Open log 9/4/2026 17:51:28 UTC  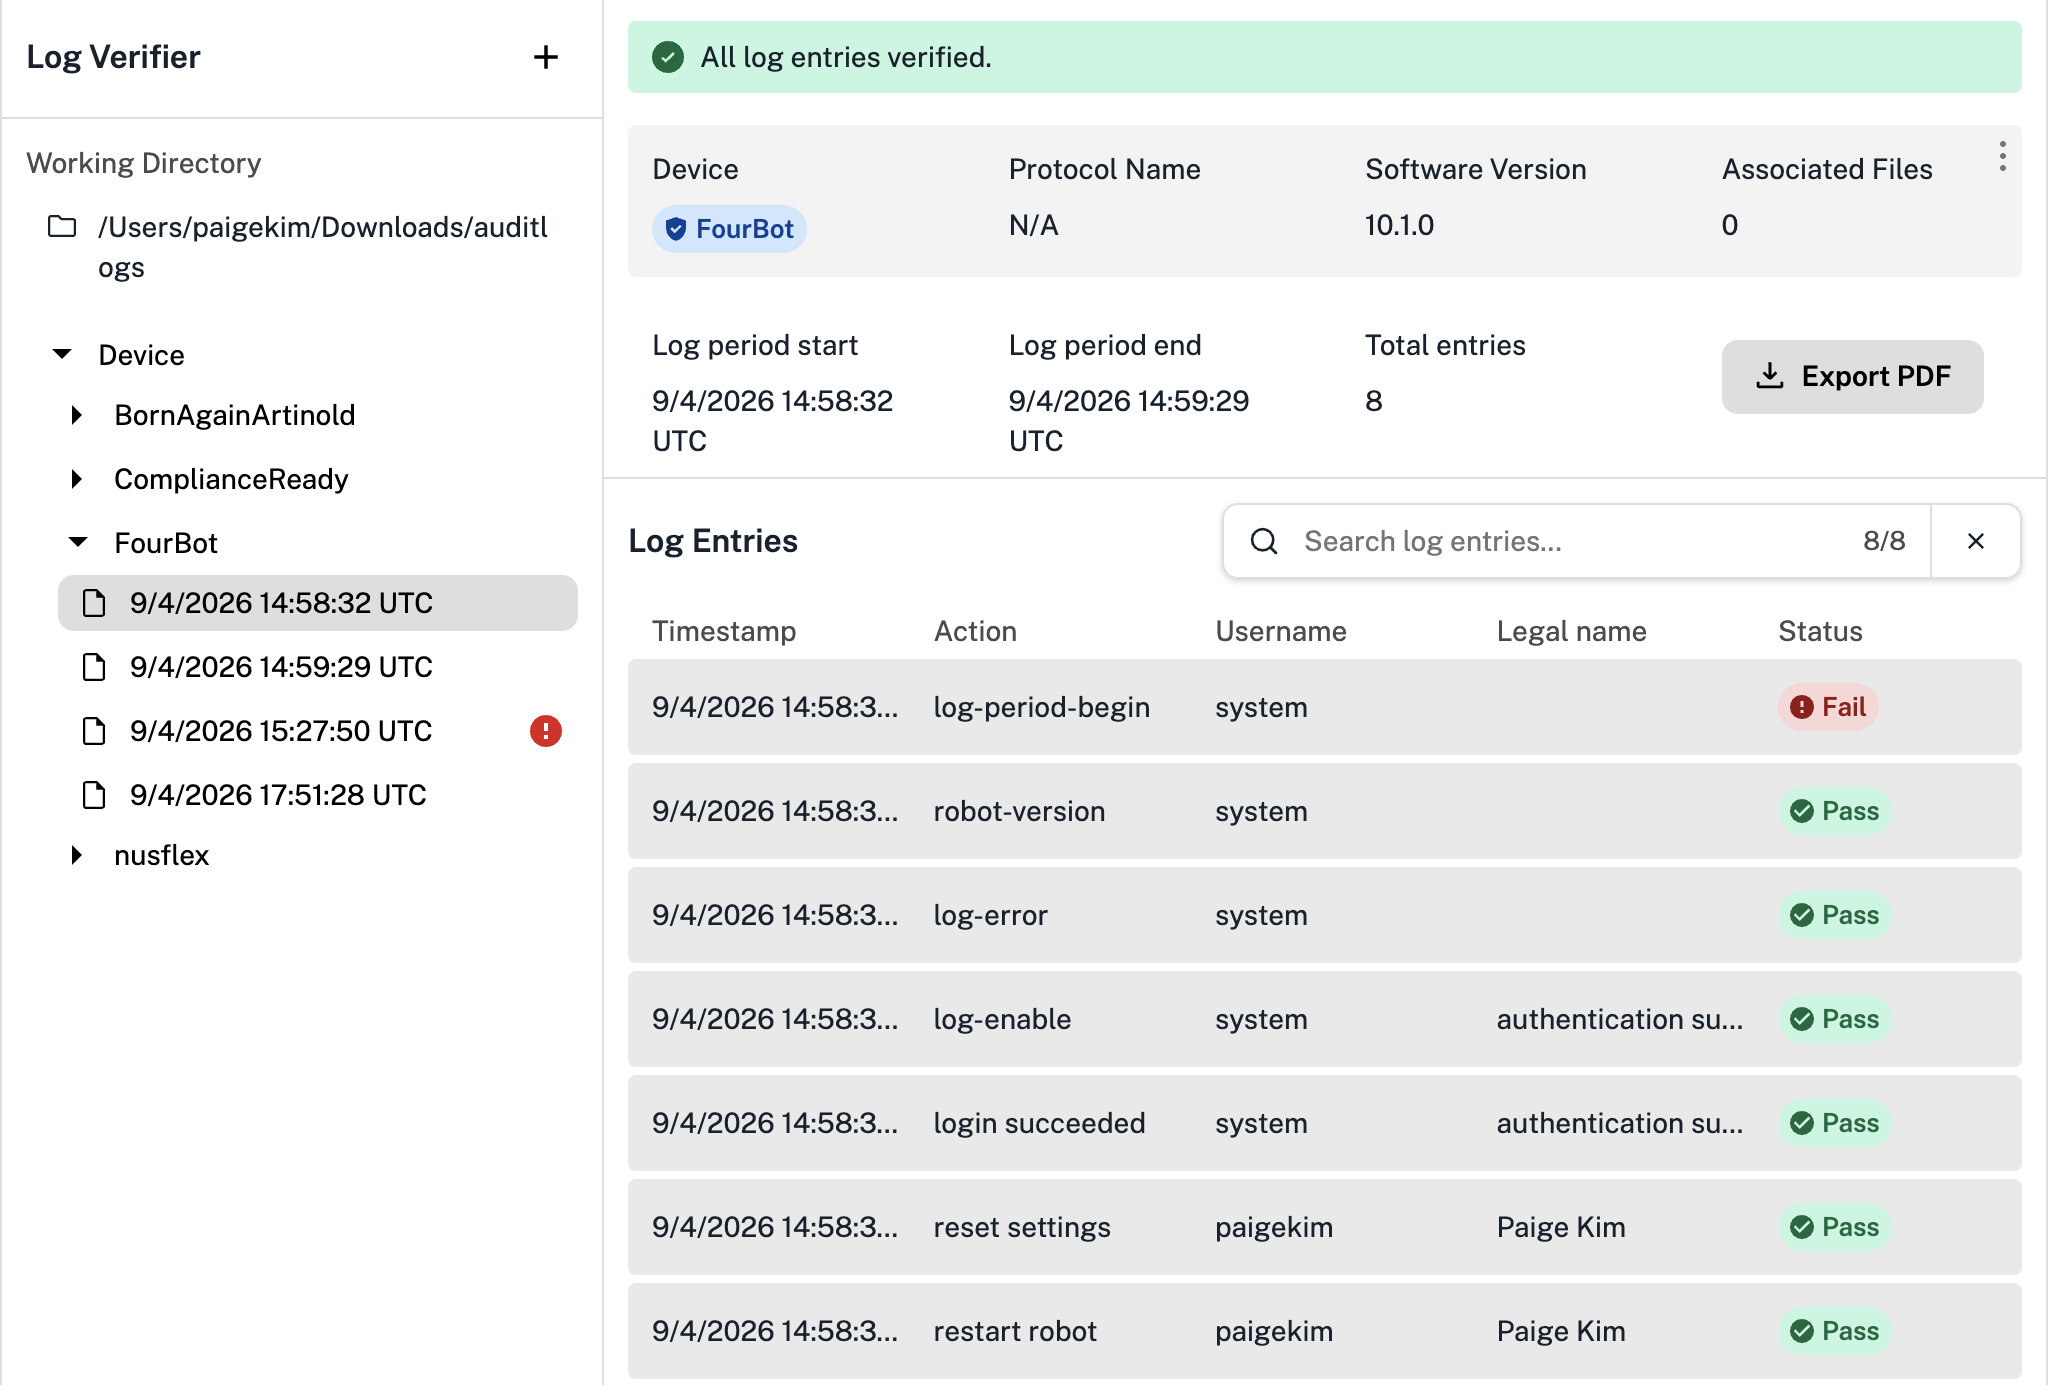pyautogui.click(x=318, y=795)
